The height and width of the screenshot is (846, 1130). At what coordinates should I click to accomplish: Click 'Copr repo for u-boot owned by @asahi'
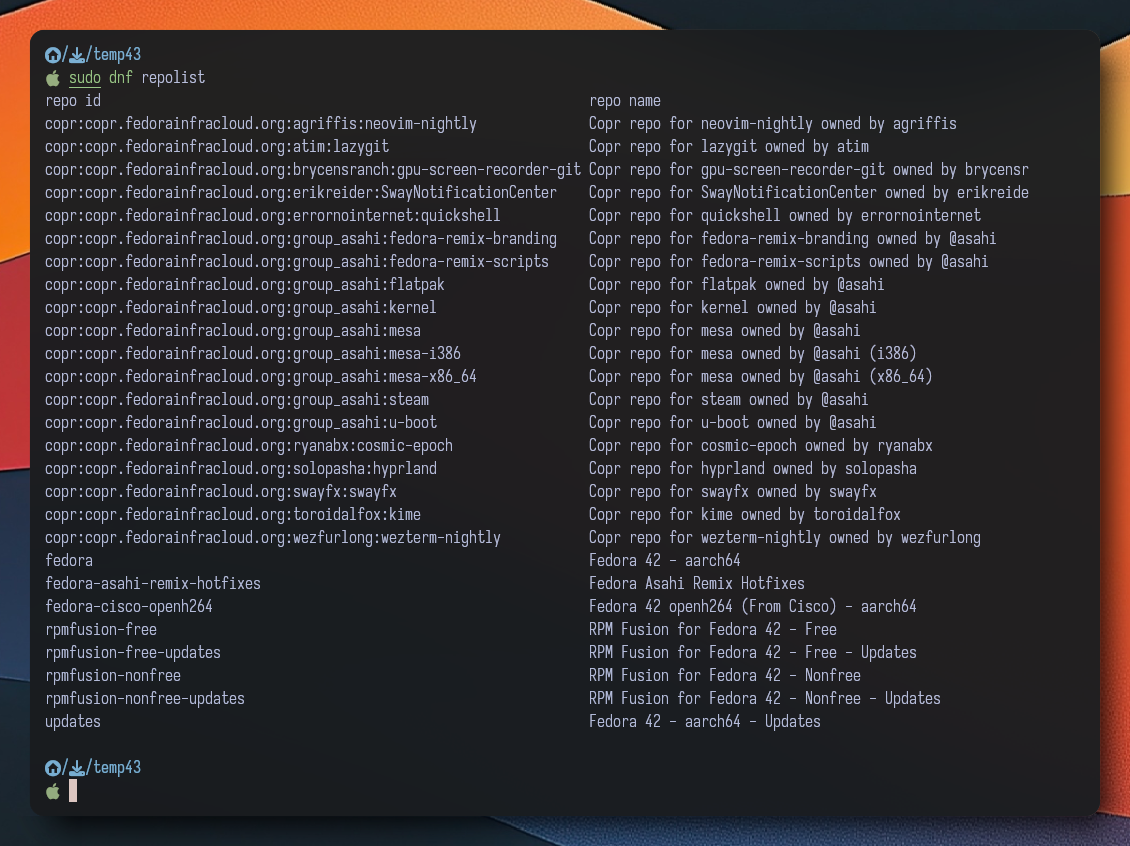(x=732, y=424)
